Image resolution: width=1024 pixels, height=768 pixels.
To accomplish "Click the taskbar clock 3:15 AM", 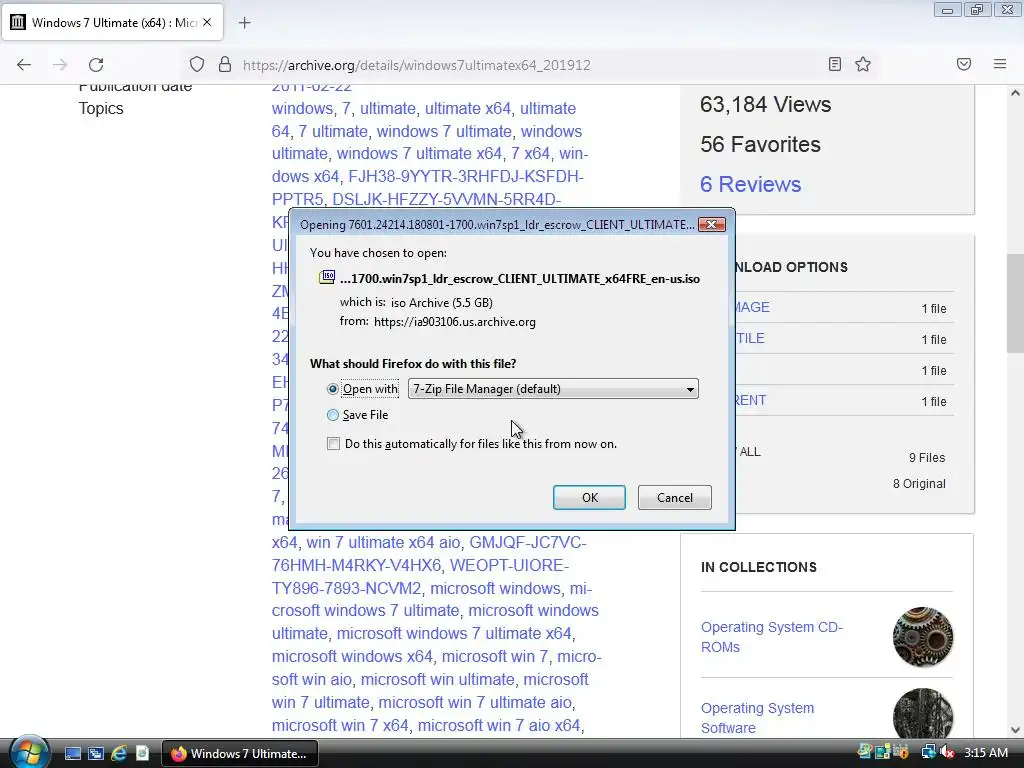I will pos(985,752).
